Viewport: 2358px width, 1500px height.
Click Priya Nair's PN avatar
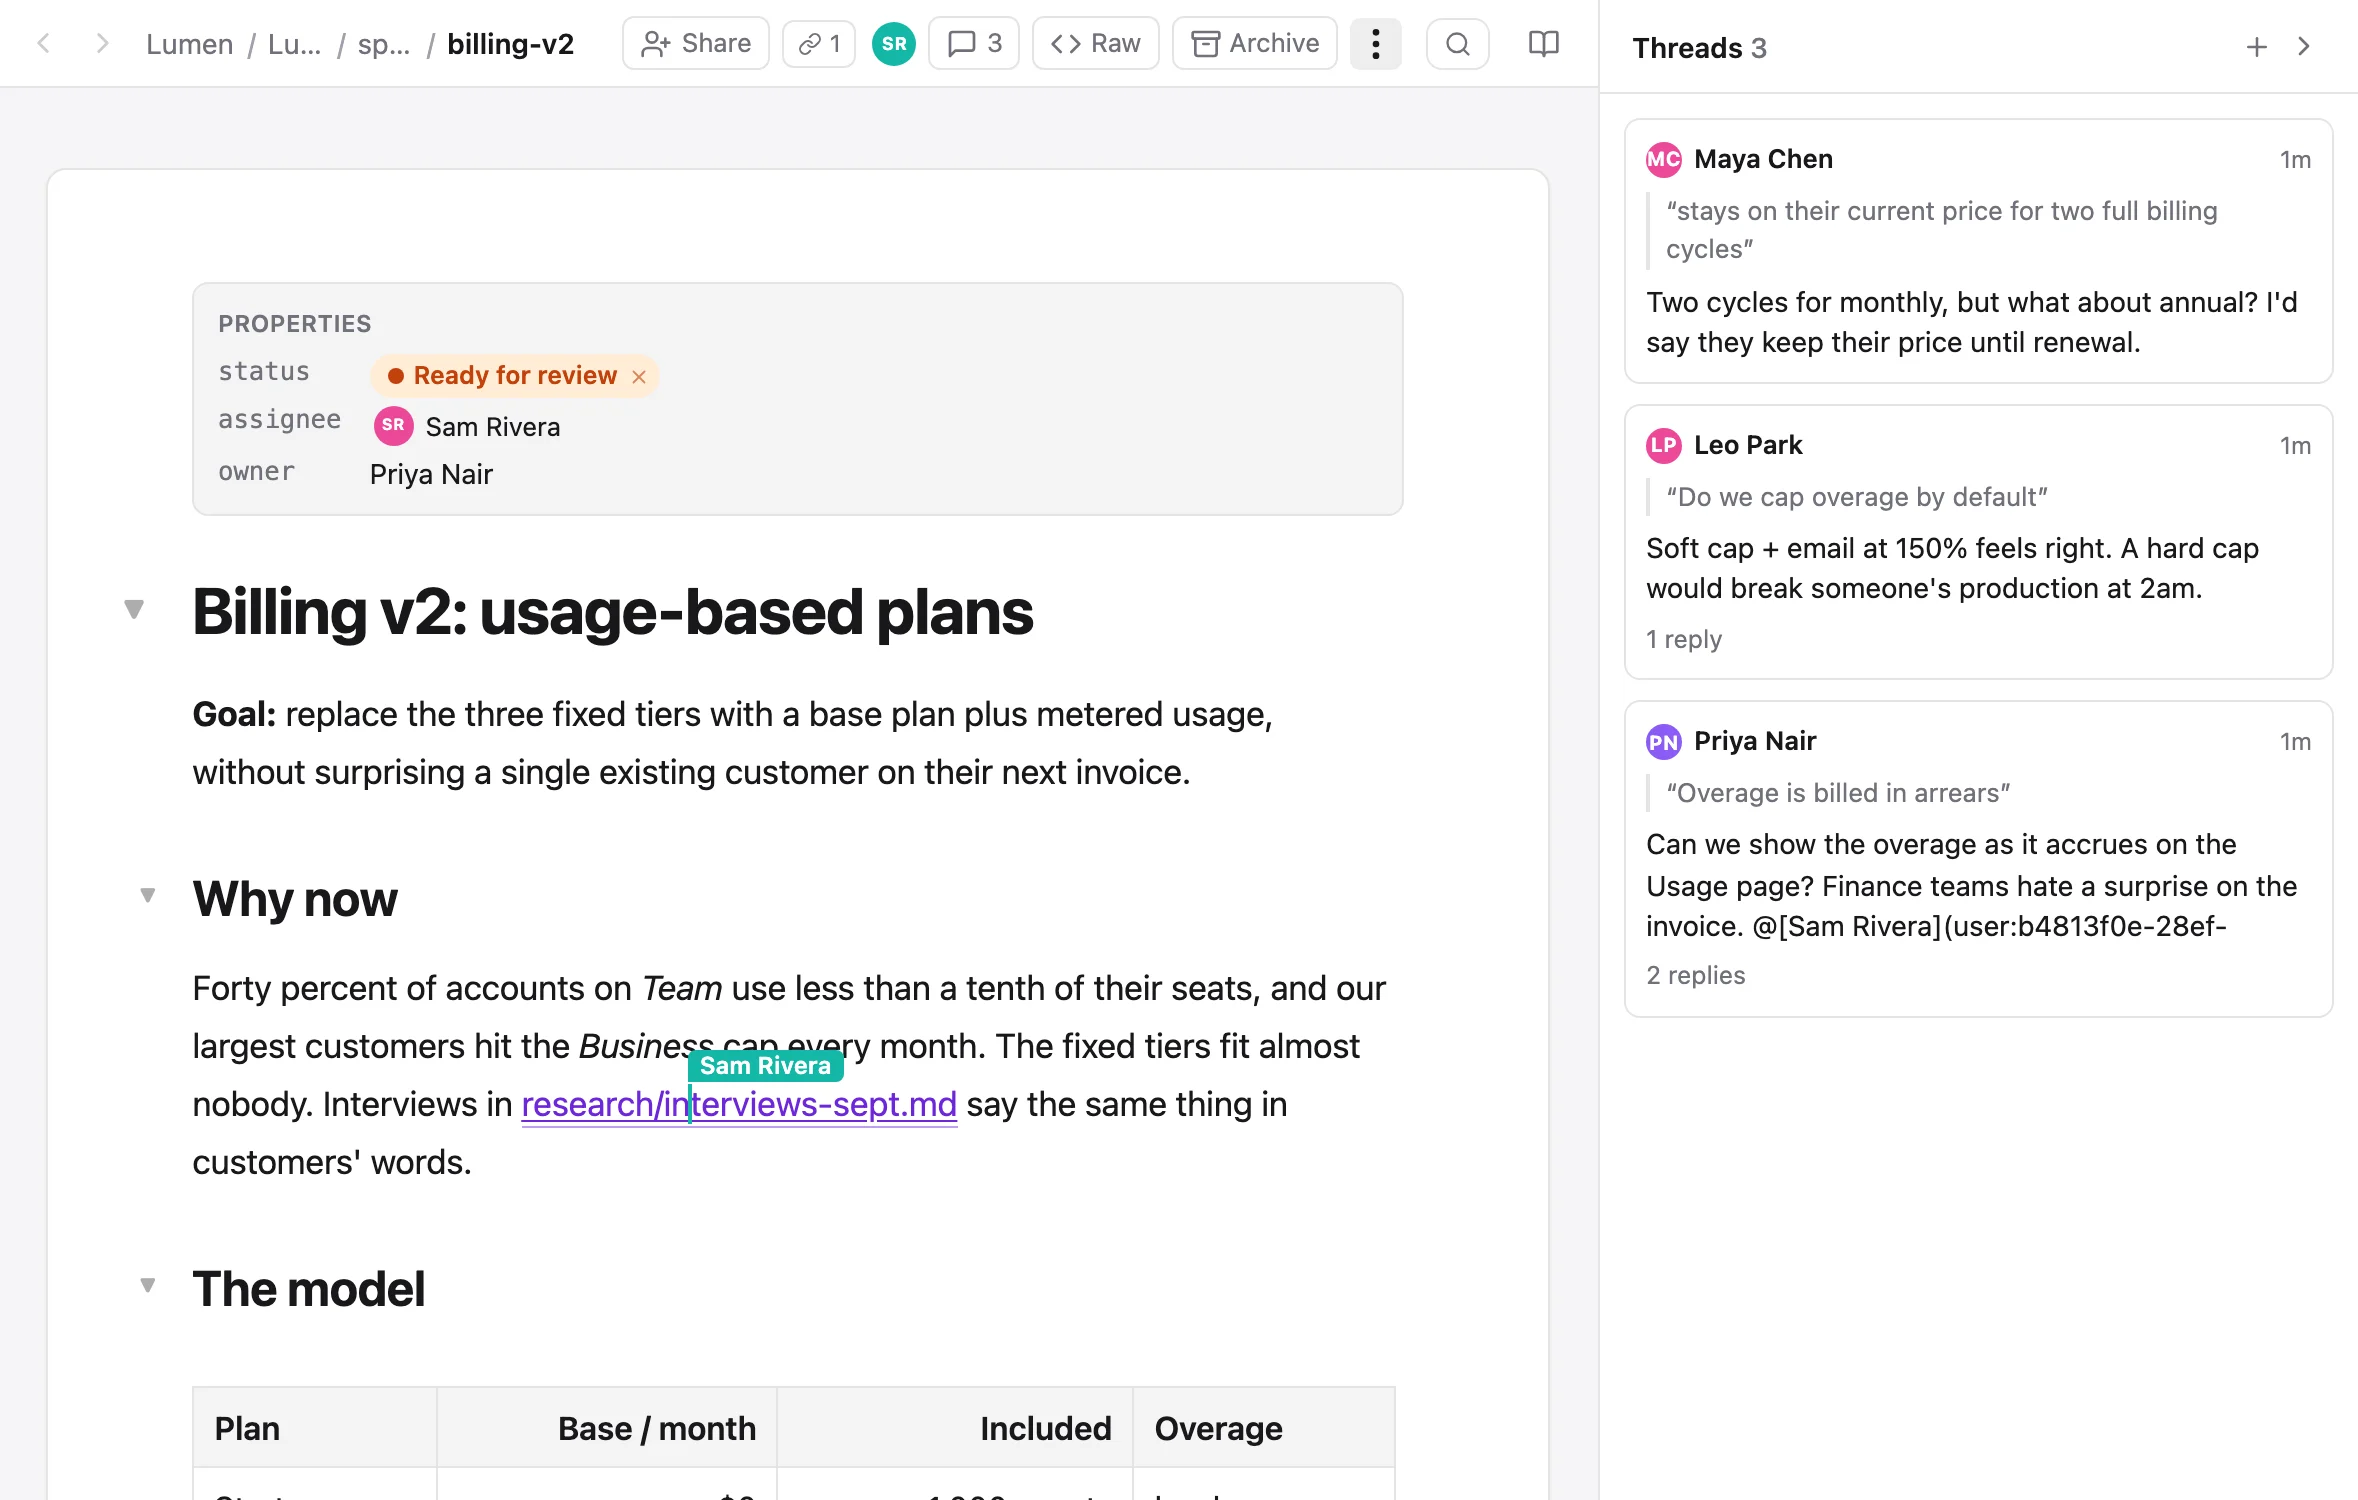click(1664, 741)
